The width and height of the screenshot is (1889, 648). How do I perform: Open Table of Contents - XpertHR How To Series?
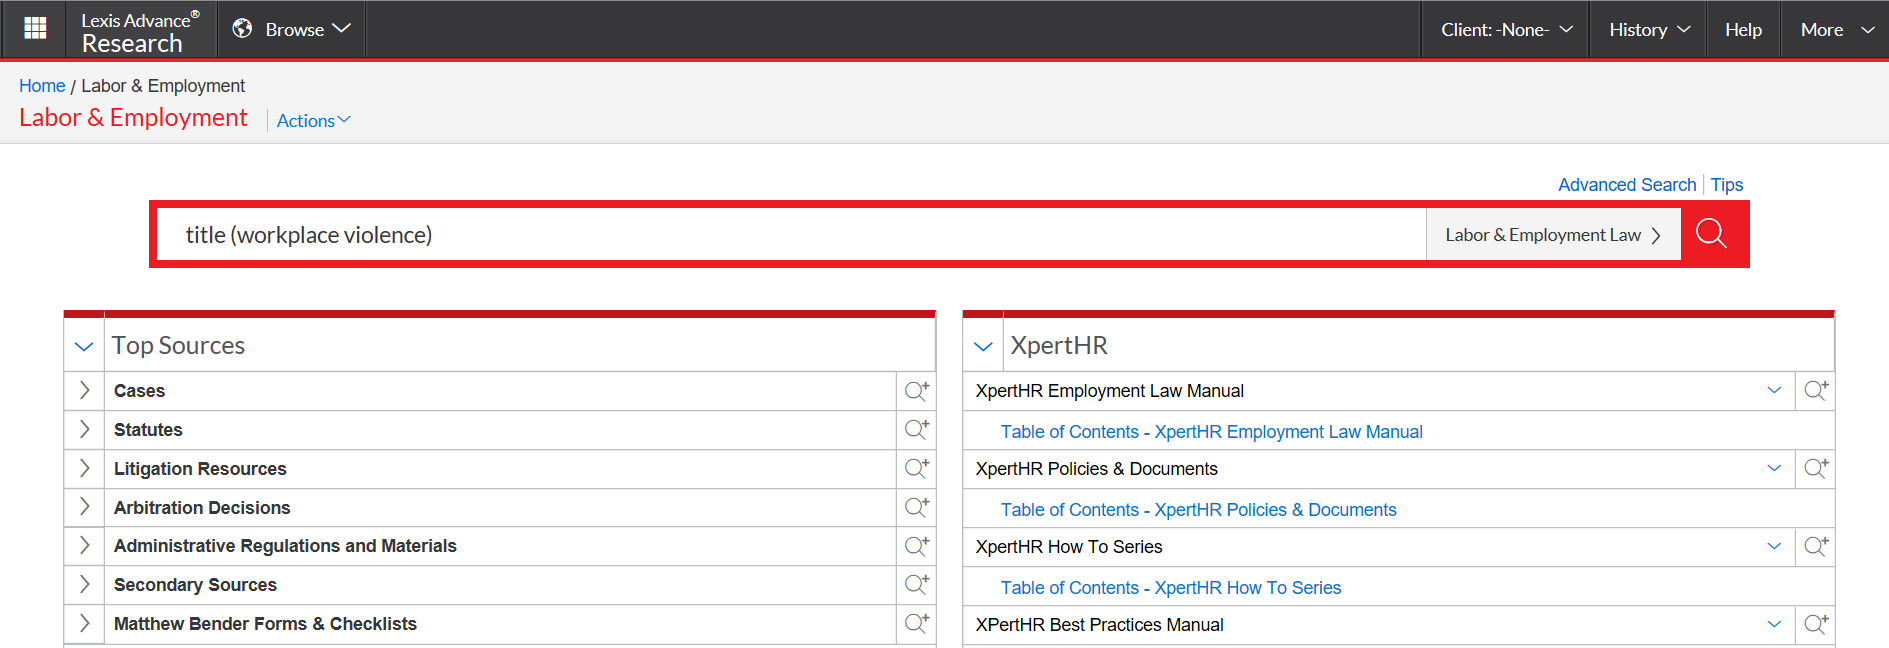[x=1171, y=588]
